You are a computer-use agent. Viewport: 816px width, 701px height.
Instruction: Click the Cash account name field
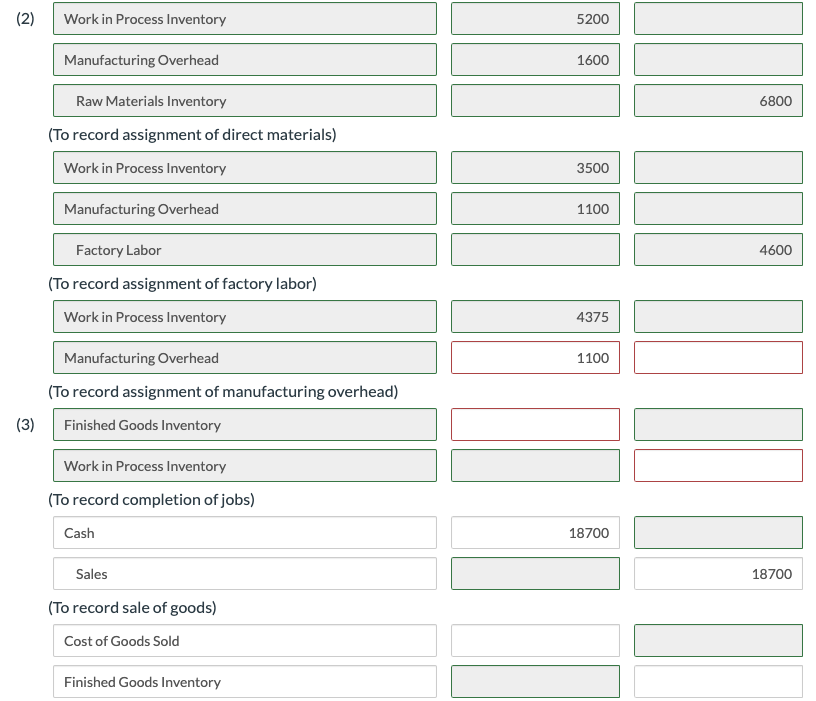[244, 532]
